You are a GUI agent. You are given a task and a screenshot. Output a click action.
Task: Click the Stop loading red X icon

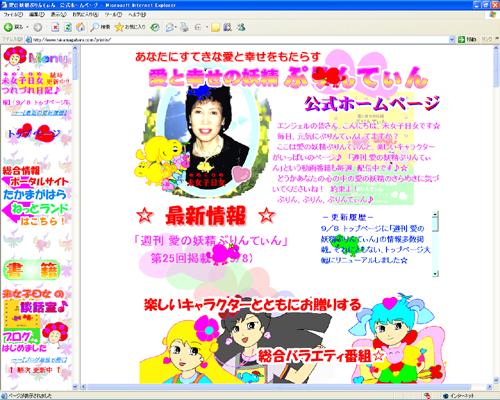[55, 27]
